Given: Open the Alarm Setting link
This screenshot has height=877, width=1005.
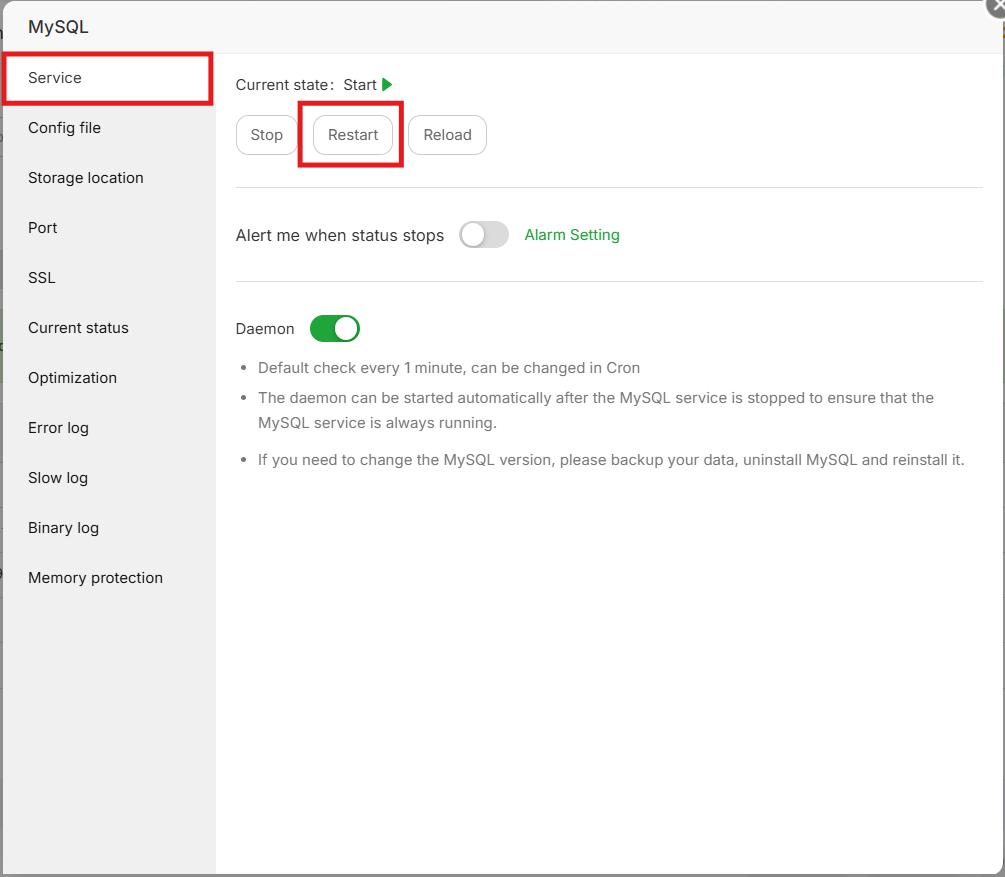Looking at the screenshot, I should [x=572, y=234].
